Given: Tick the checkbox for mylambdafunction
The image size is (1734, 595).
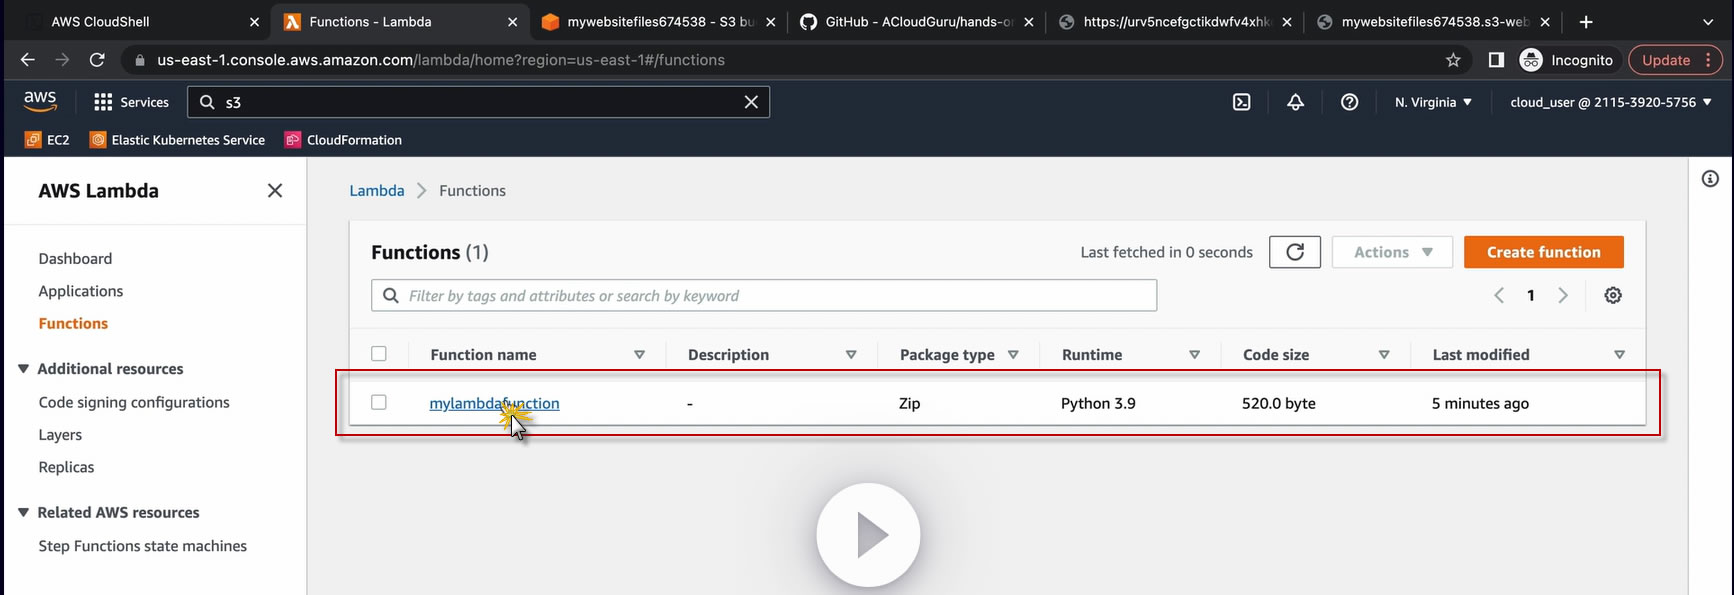Looking at the screenshot, I should [379, 402].
